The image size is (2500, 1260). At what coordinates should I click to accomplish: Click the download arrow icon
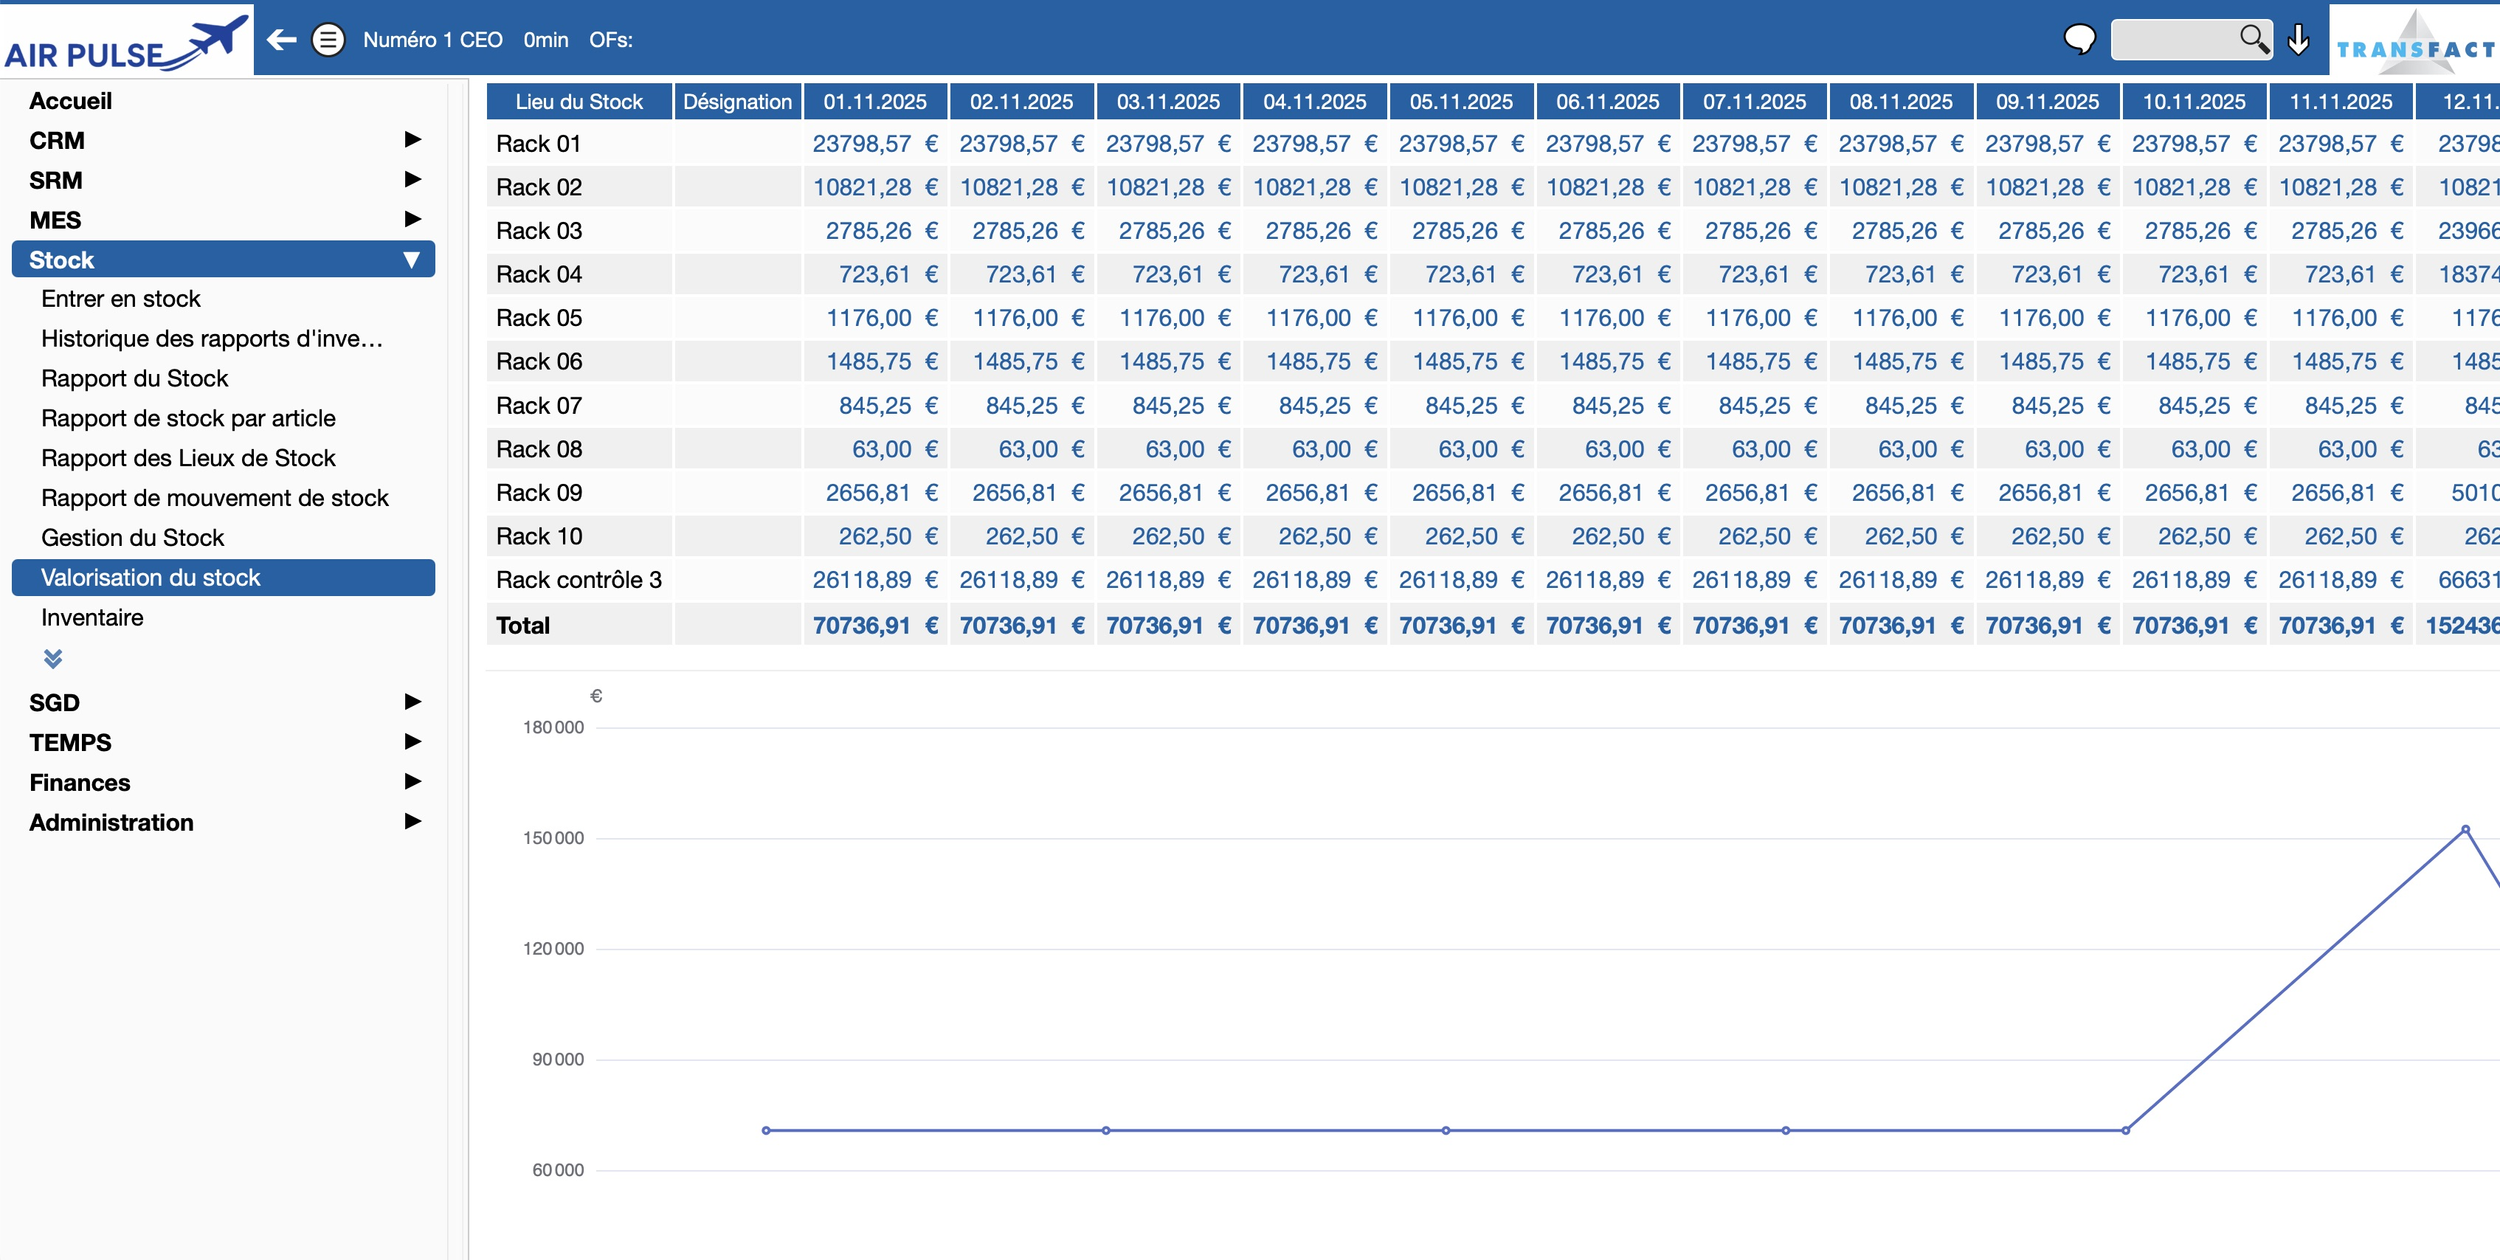click(x=2298, y=40)
